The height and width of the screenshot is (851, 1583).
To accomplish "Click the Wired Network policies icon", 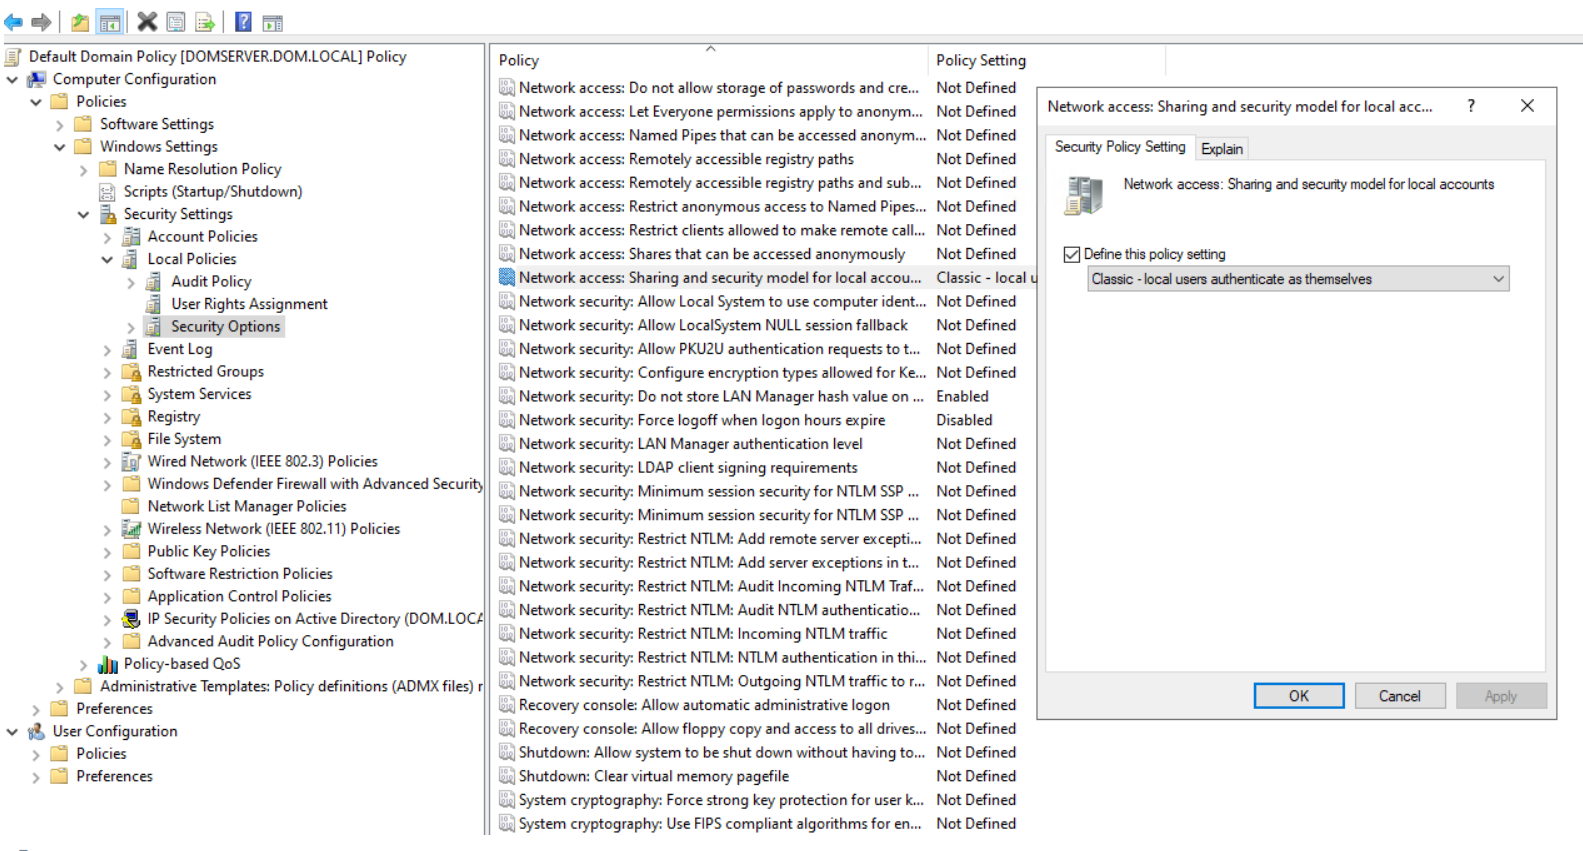I will (x=131, y=461).
